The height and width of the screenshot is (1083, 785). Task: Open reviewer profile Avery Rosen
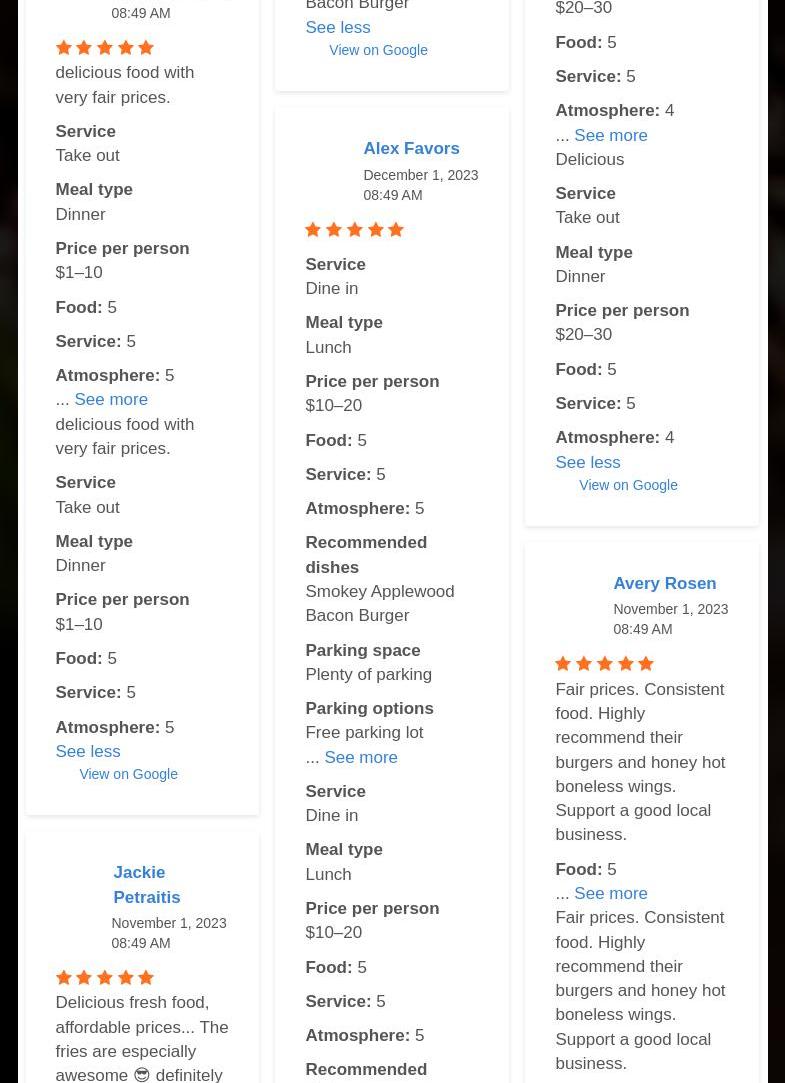point(665,584)
